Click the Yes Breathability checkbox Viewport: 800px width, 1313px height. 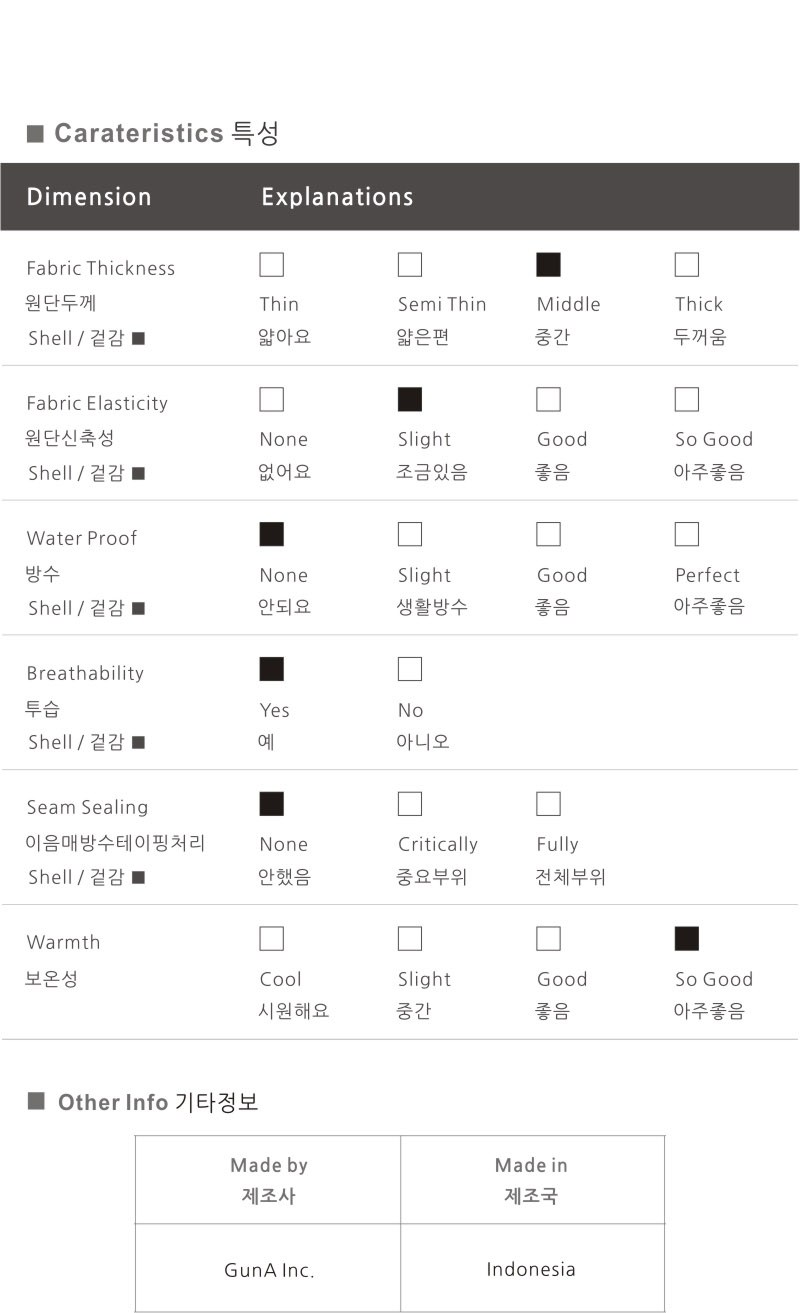(271, 669)
